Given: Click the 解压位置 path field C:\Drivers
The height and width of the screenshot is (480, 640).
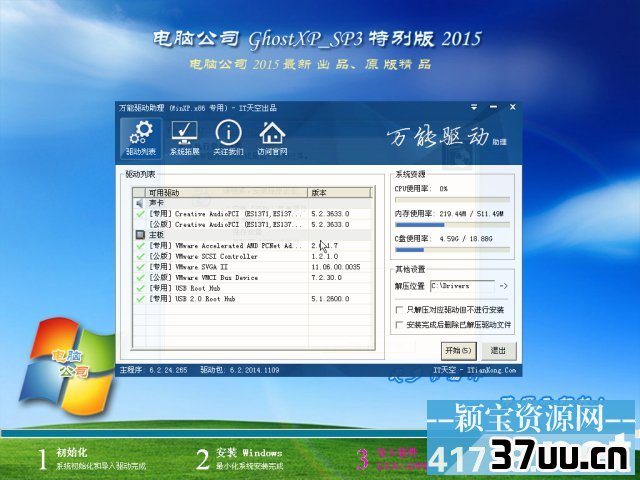Looking at the screenshot, I should [462, 286].
